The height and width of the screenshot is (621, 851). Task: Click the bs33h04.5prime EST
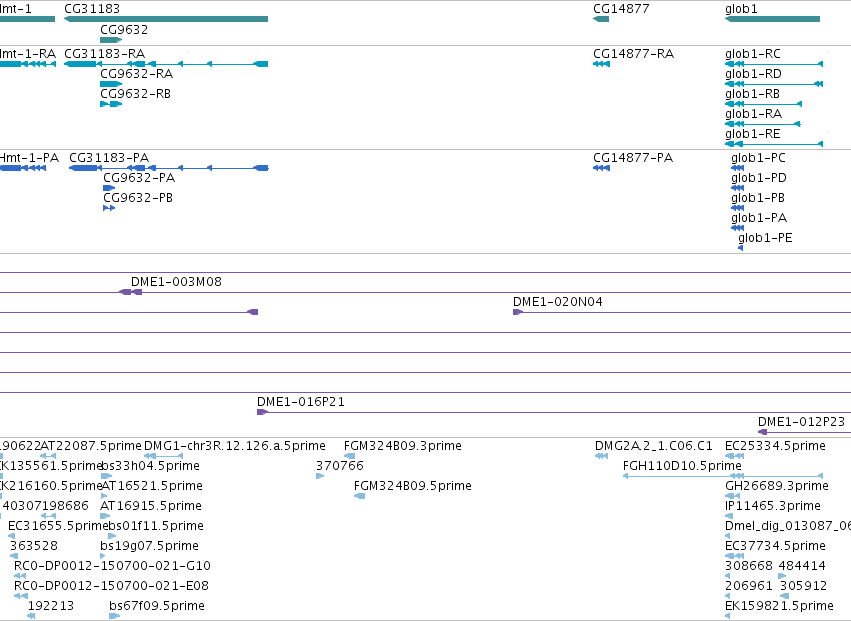[x=106, y=476]
